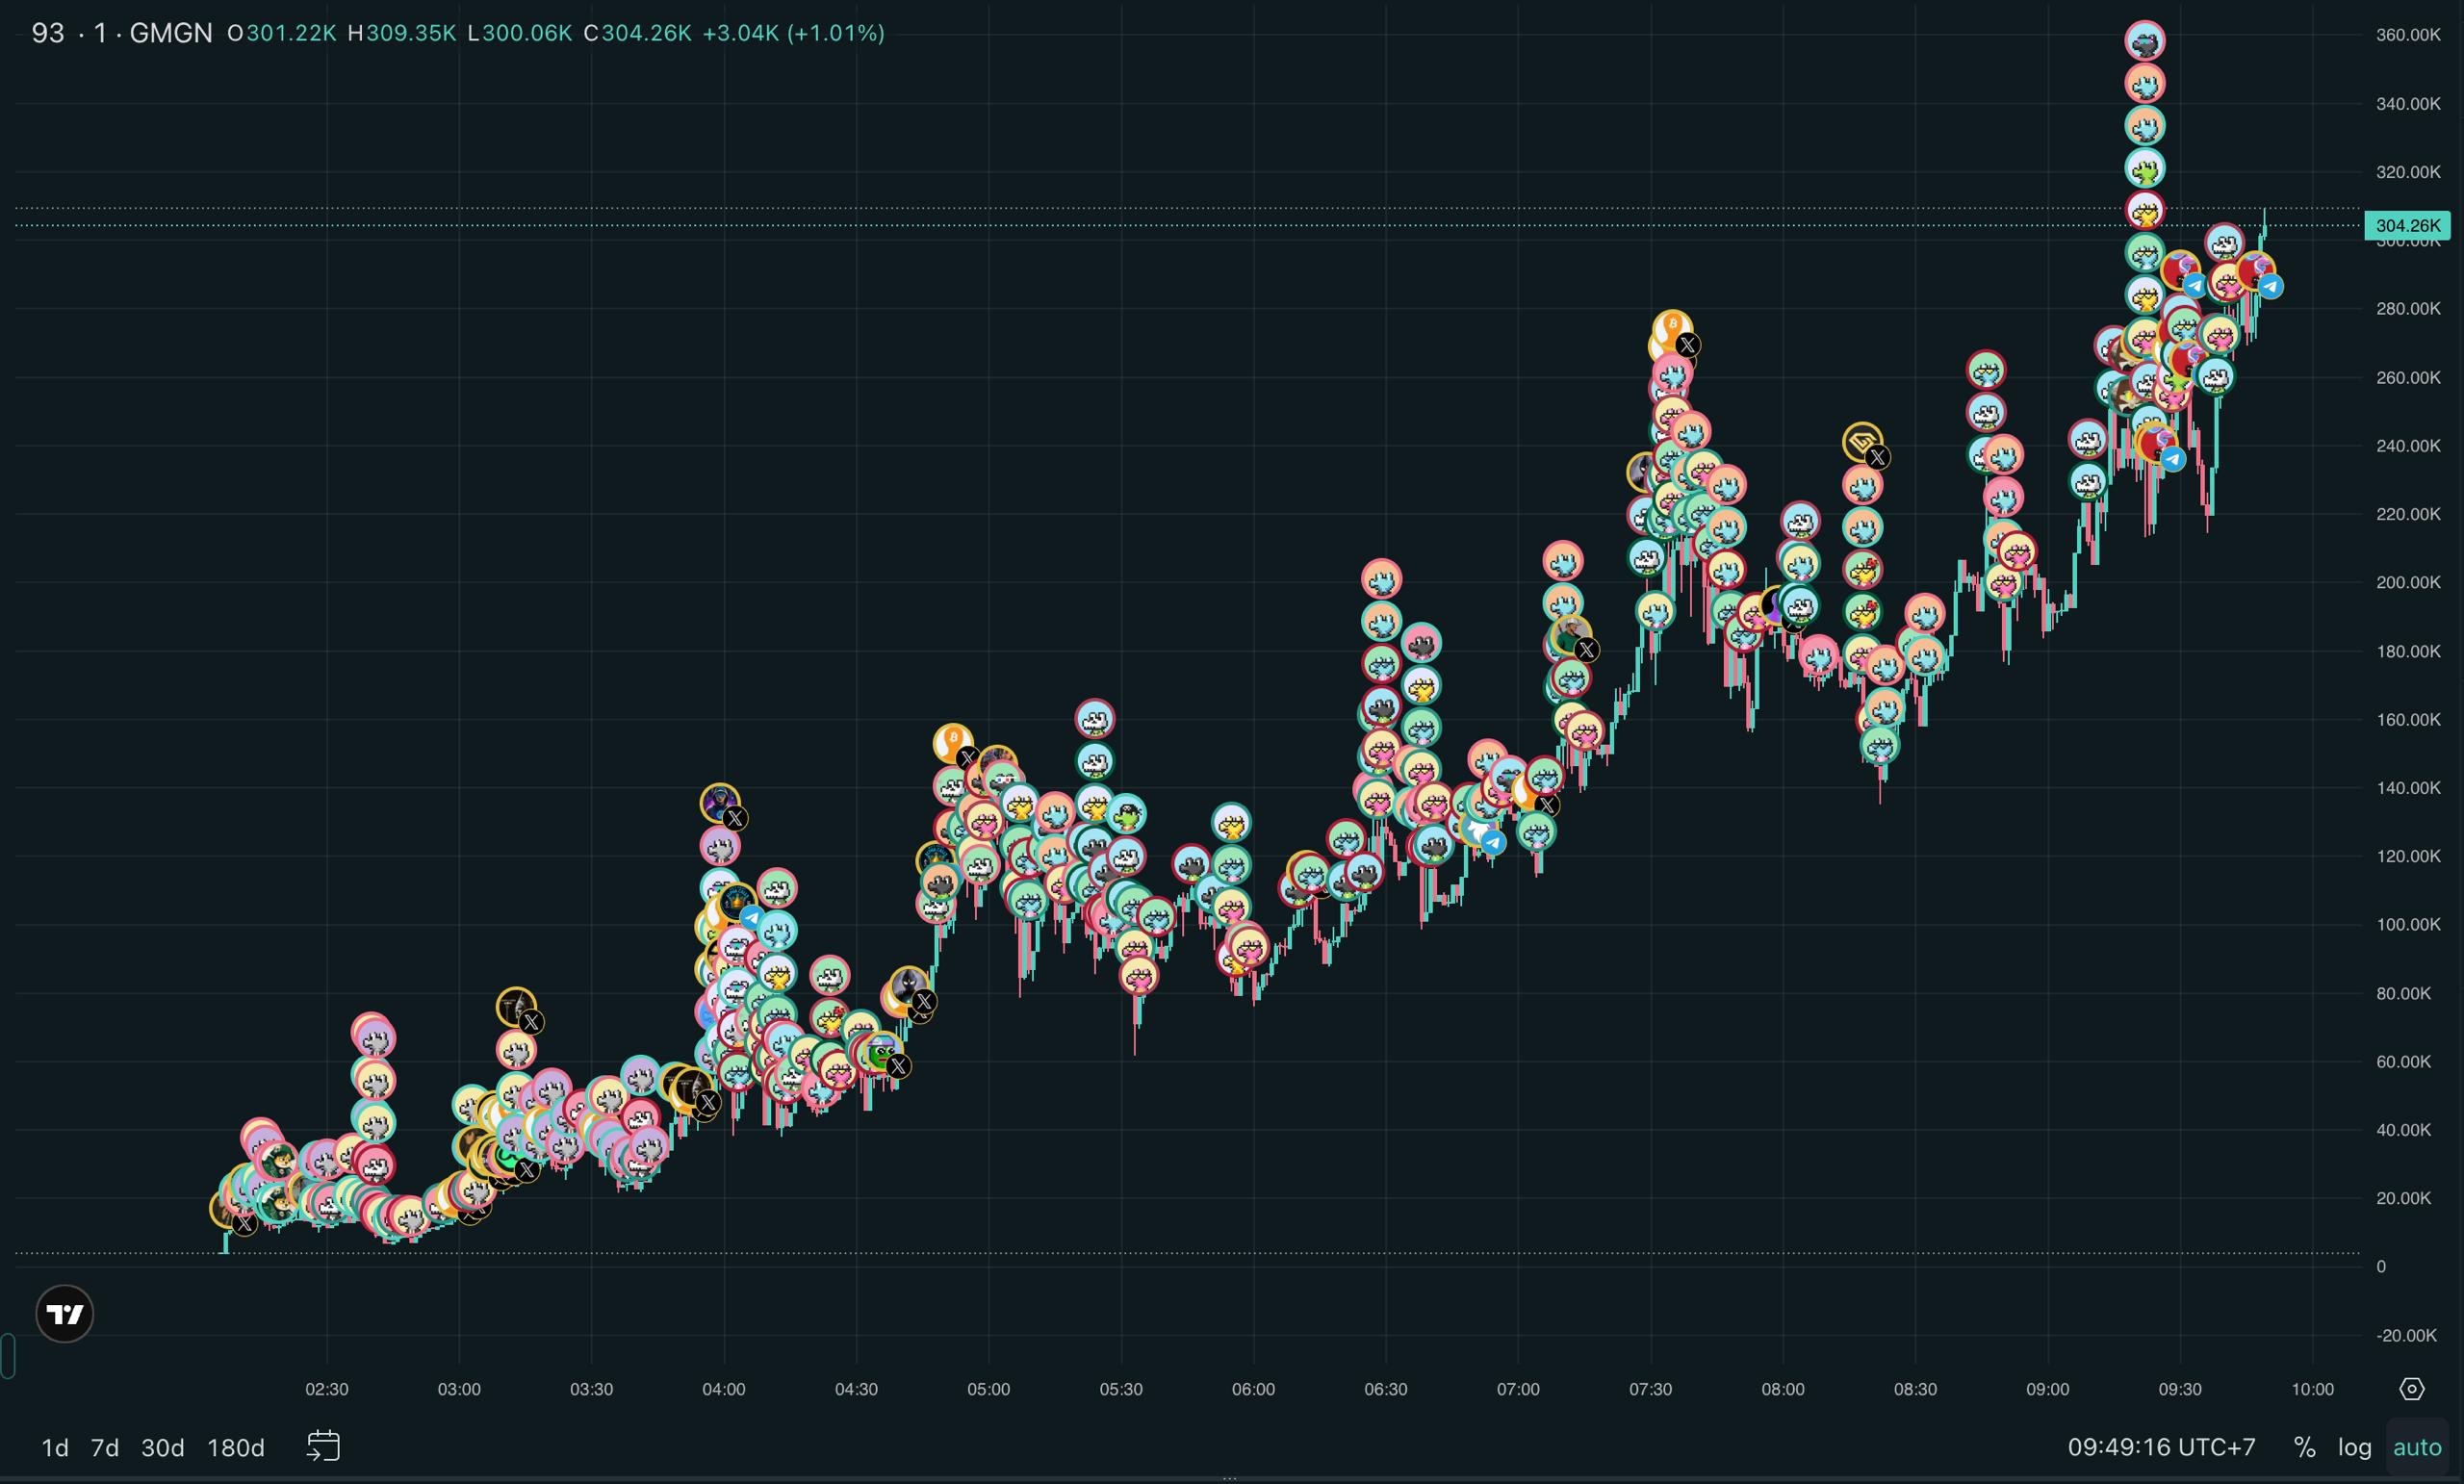Click Bitcoin avatar marker near 07:30 peak
2464x1484 pixels.
pyautogui.click(x=1672, y=326)
